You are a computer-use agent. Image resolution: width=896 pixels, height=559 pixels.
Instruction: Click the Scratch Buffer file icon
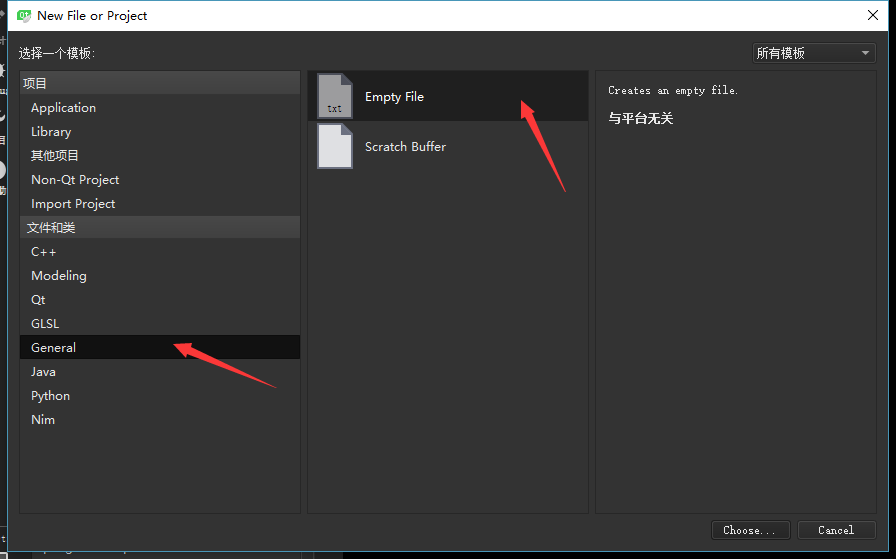pyautogui.click(x=335, y=146)
